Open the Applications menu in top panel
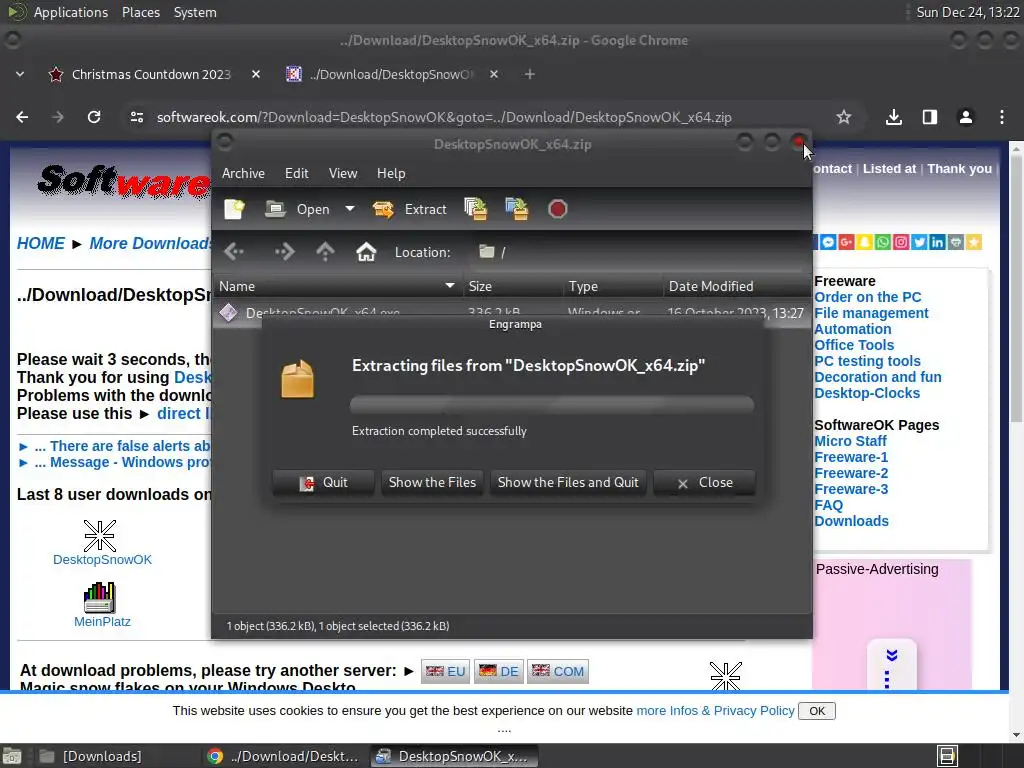Viewport: 1024px width, 768px height. (71, 12)
